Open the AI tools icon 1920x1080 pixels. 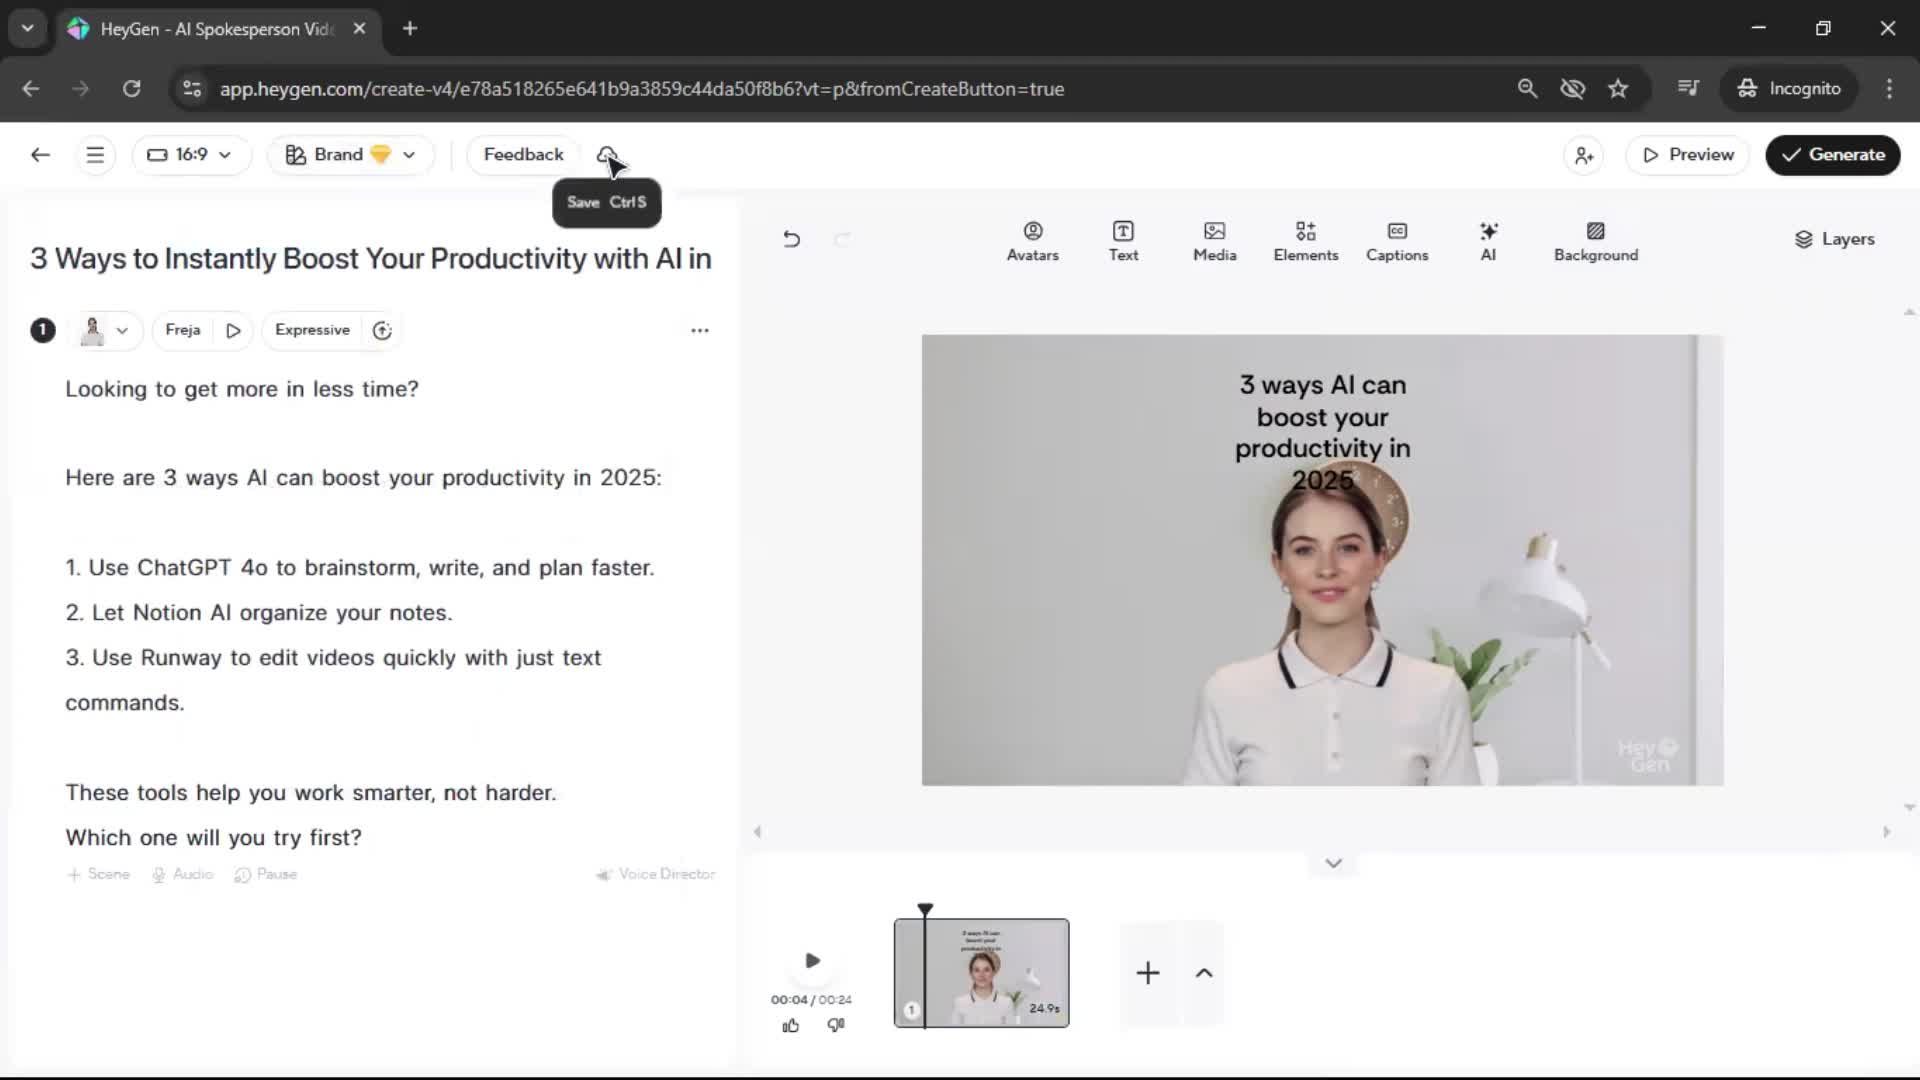coord(1488,241)
